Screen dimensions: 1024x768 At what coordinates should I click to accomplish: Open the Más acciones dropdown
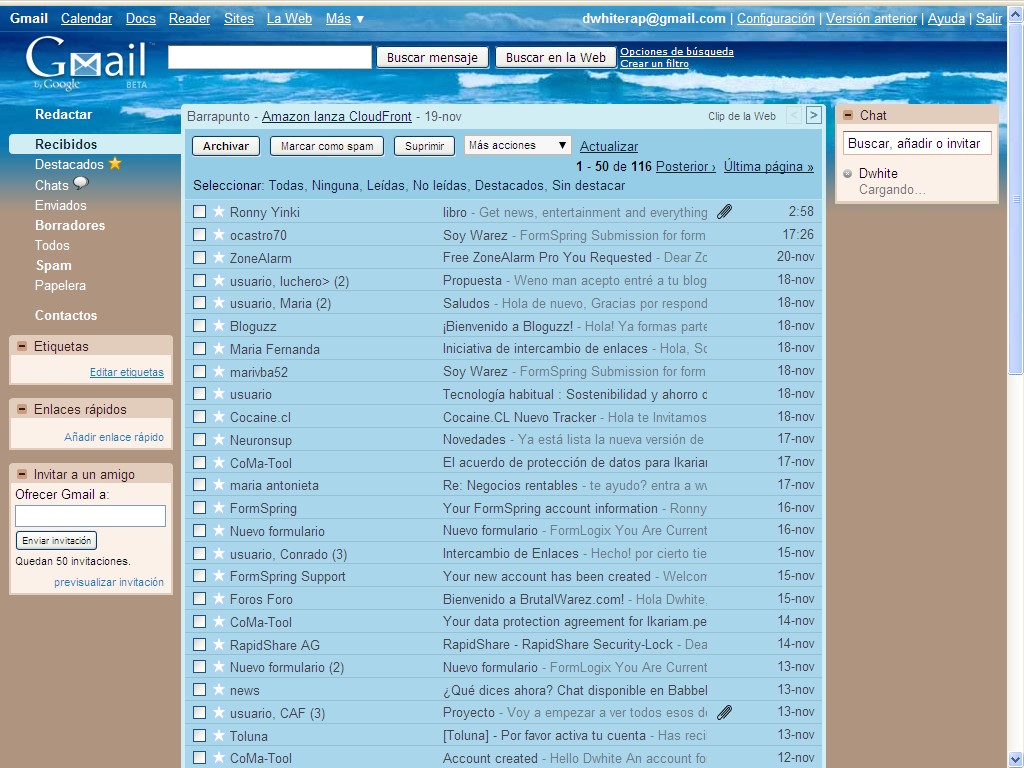coord(517,145)
